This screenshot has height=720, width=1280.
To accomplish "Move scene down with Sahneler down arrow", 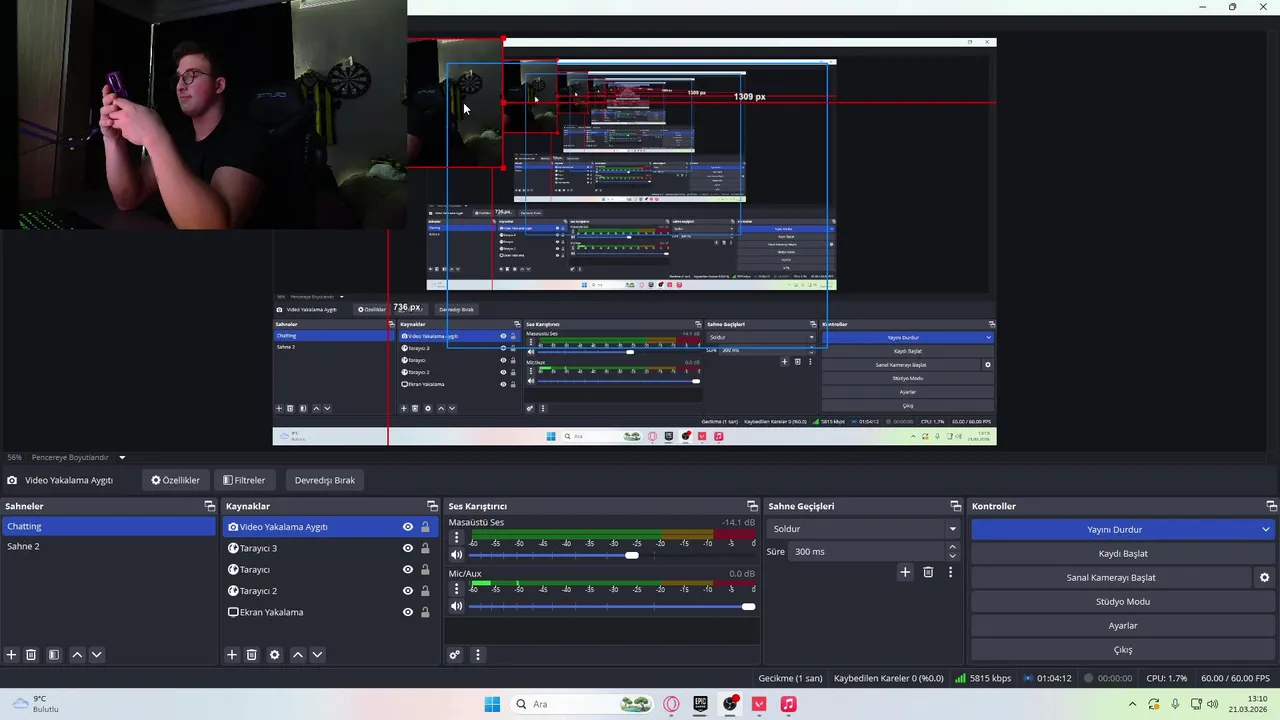I will tap(97, 655).
